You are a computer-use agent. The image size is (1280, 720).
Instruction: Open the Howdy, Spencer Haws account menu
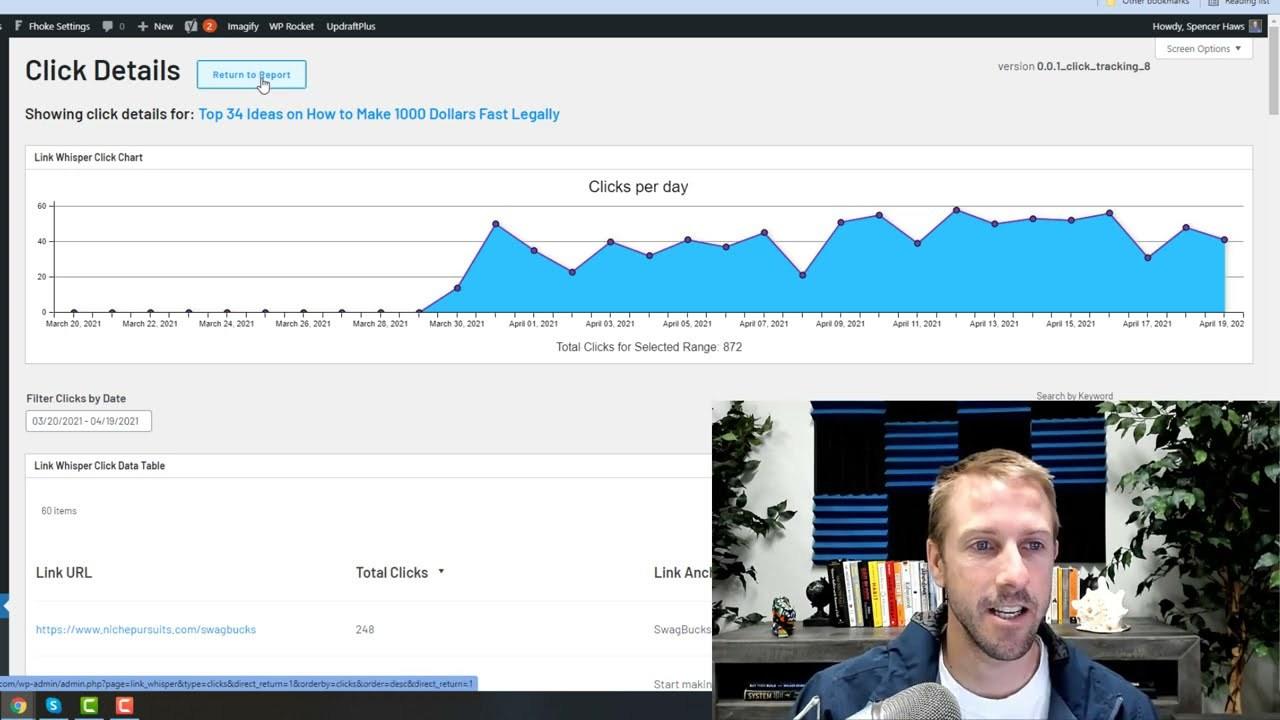pyautogui.click(x=1206, y=26)
